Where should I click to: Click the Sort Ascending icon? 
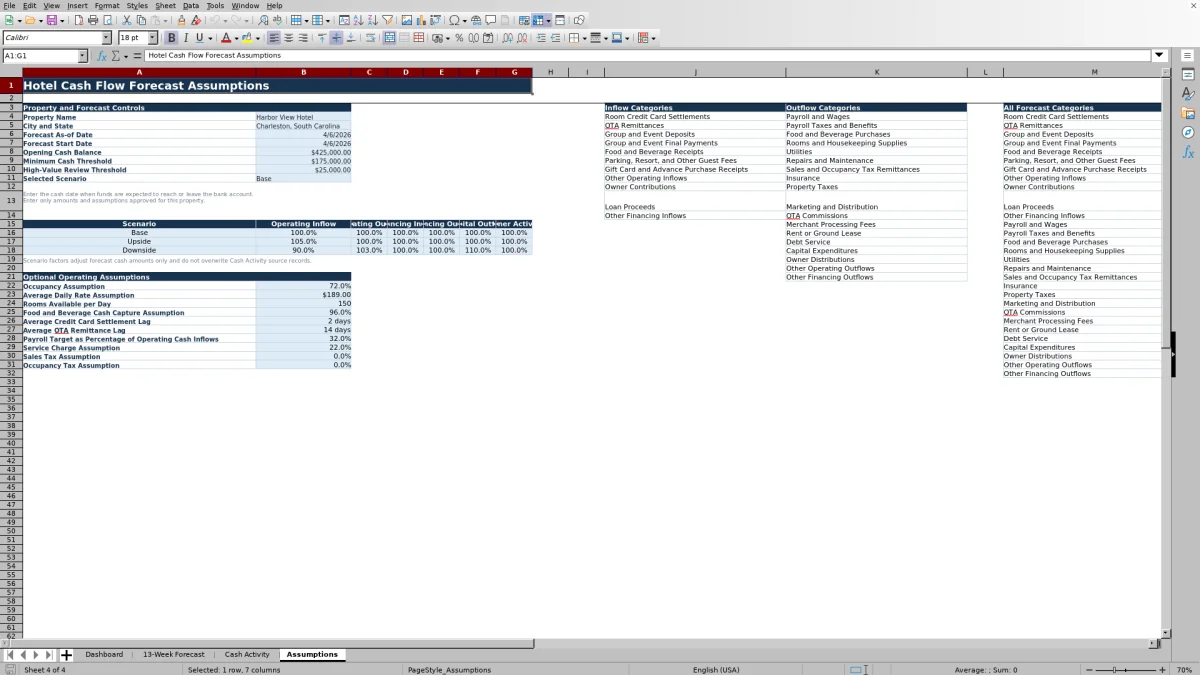(358, 20)
